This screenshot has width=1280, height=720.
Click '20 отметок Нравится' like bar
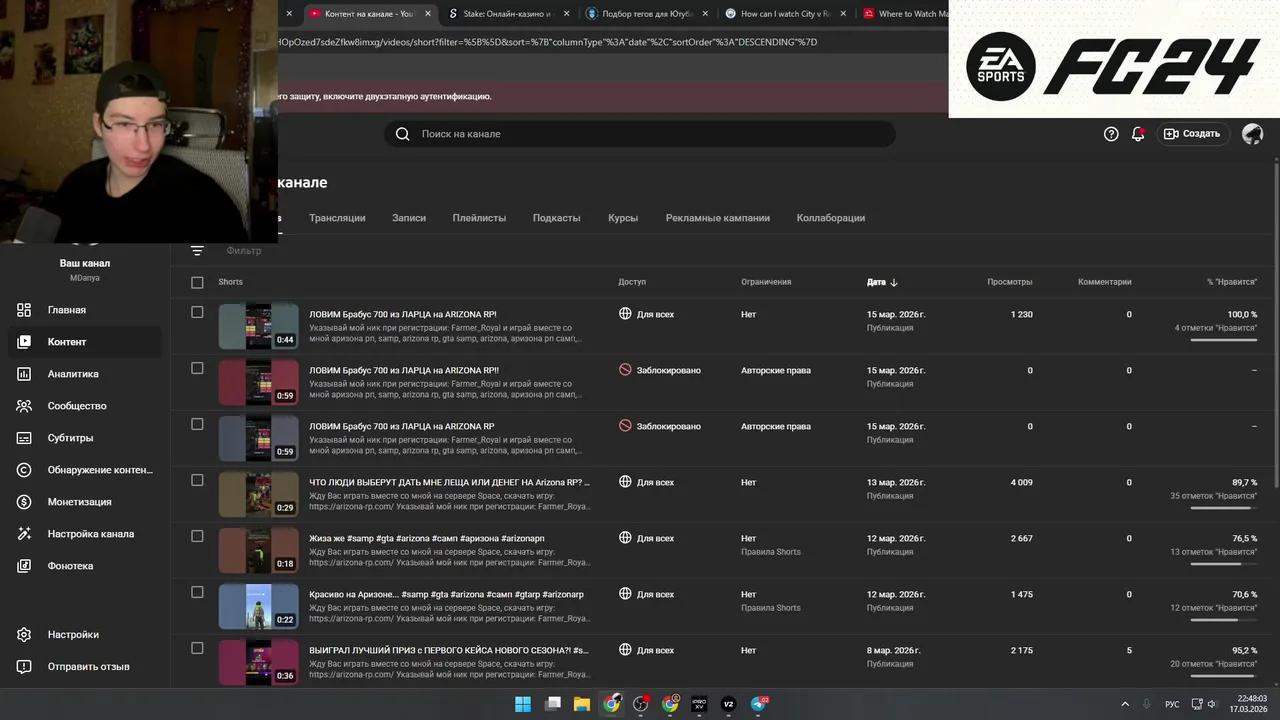[1224, 676]
